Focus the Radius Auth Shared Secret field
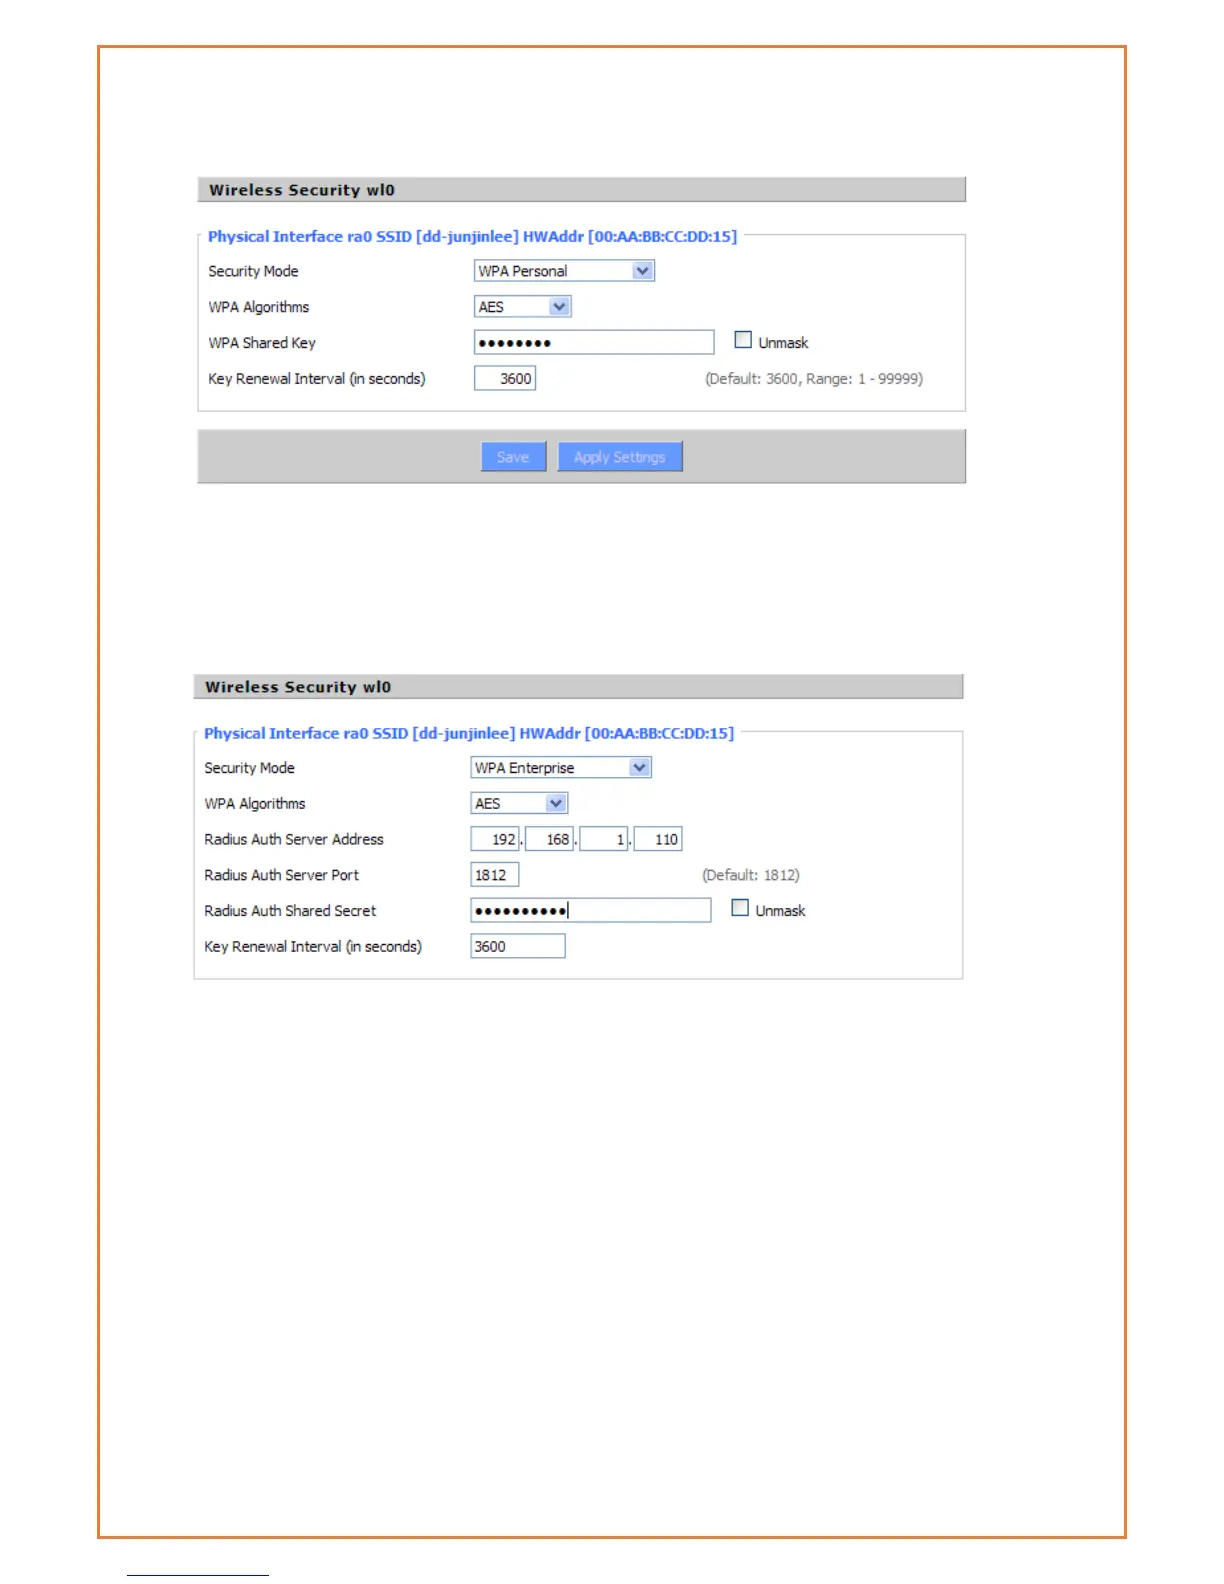The width and height of the screenshot is (1224, 1584). 591,910
